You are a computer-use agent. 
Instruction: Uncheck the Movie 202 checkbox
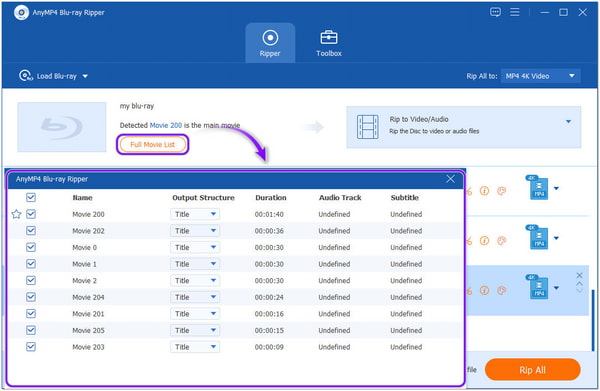31,231
